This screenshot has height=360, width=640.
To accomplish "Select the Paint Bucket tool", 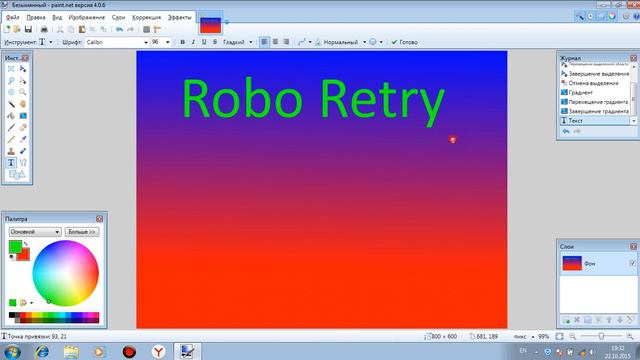I will tap(11, 116).
